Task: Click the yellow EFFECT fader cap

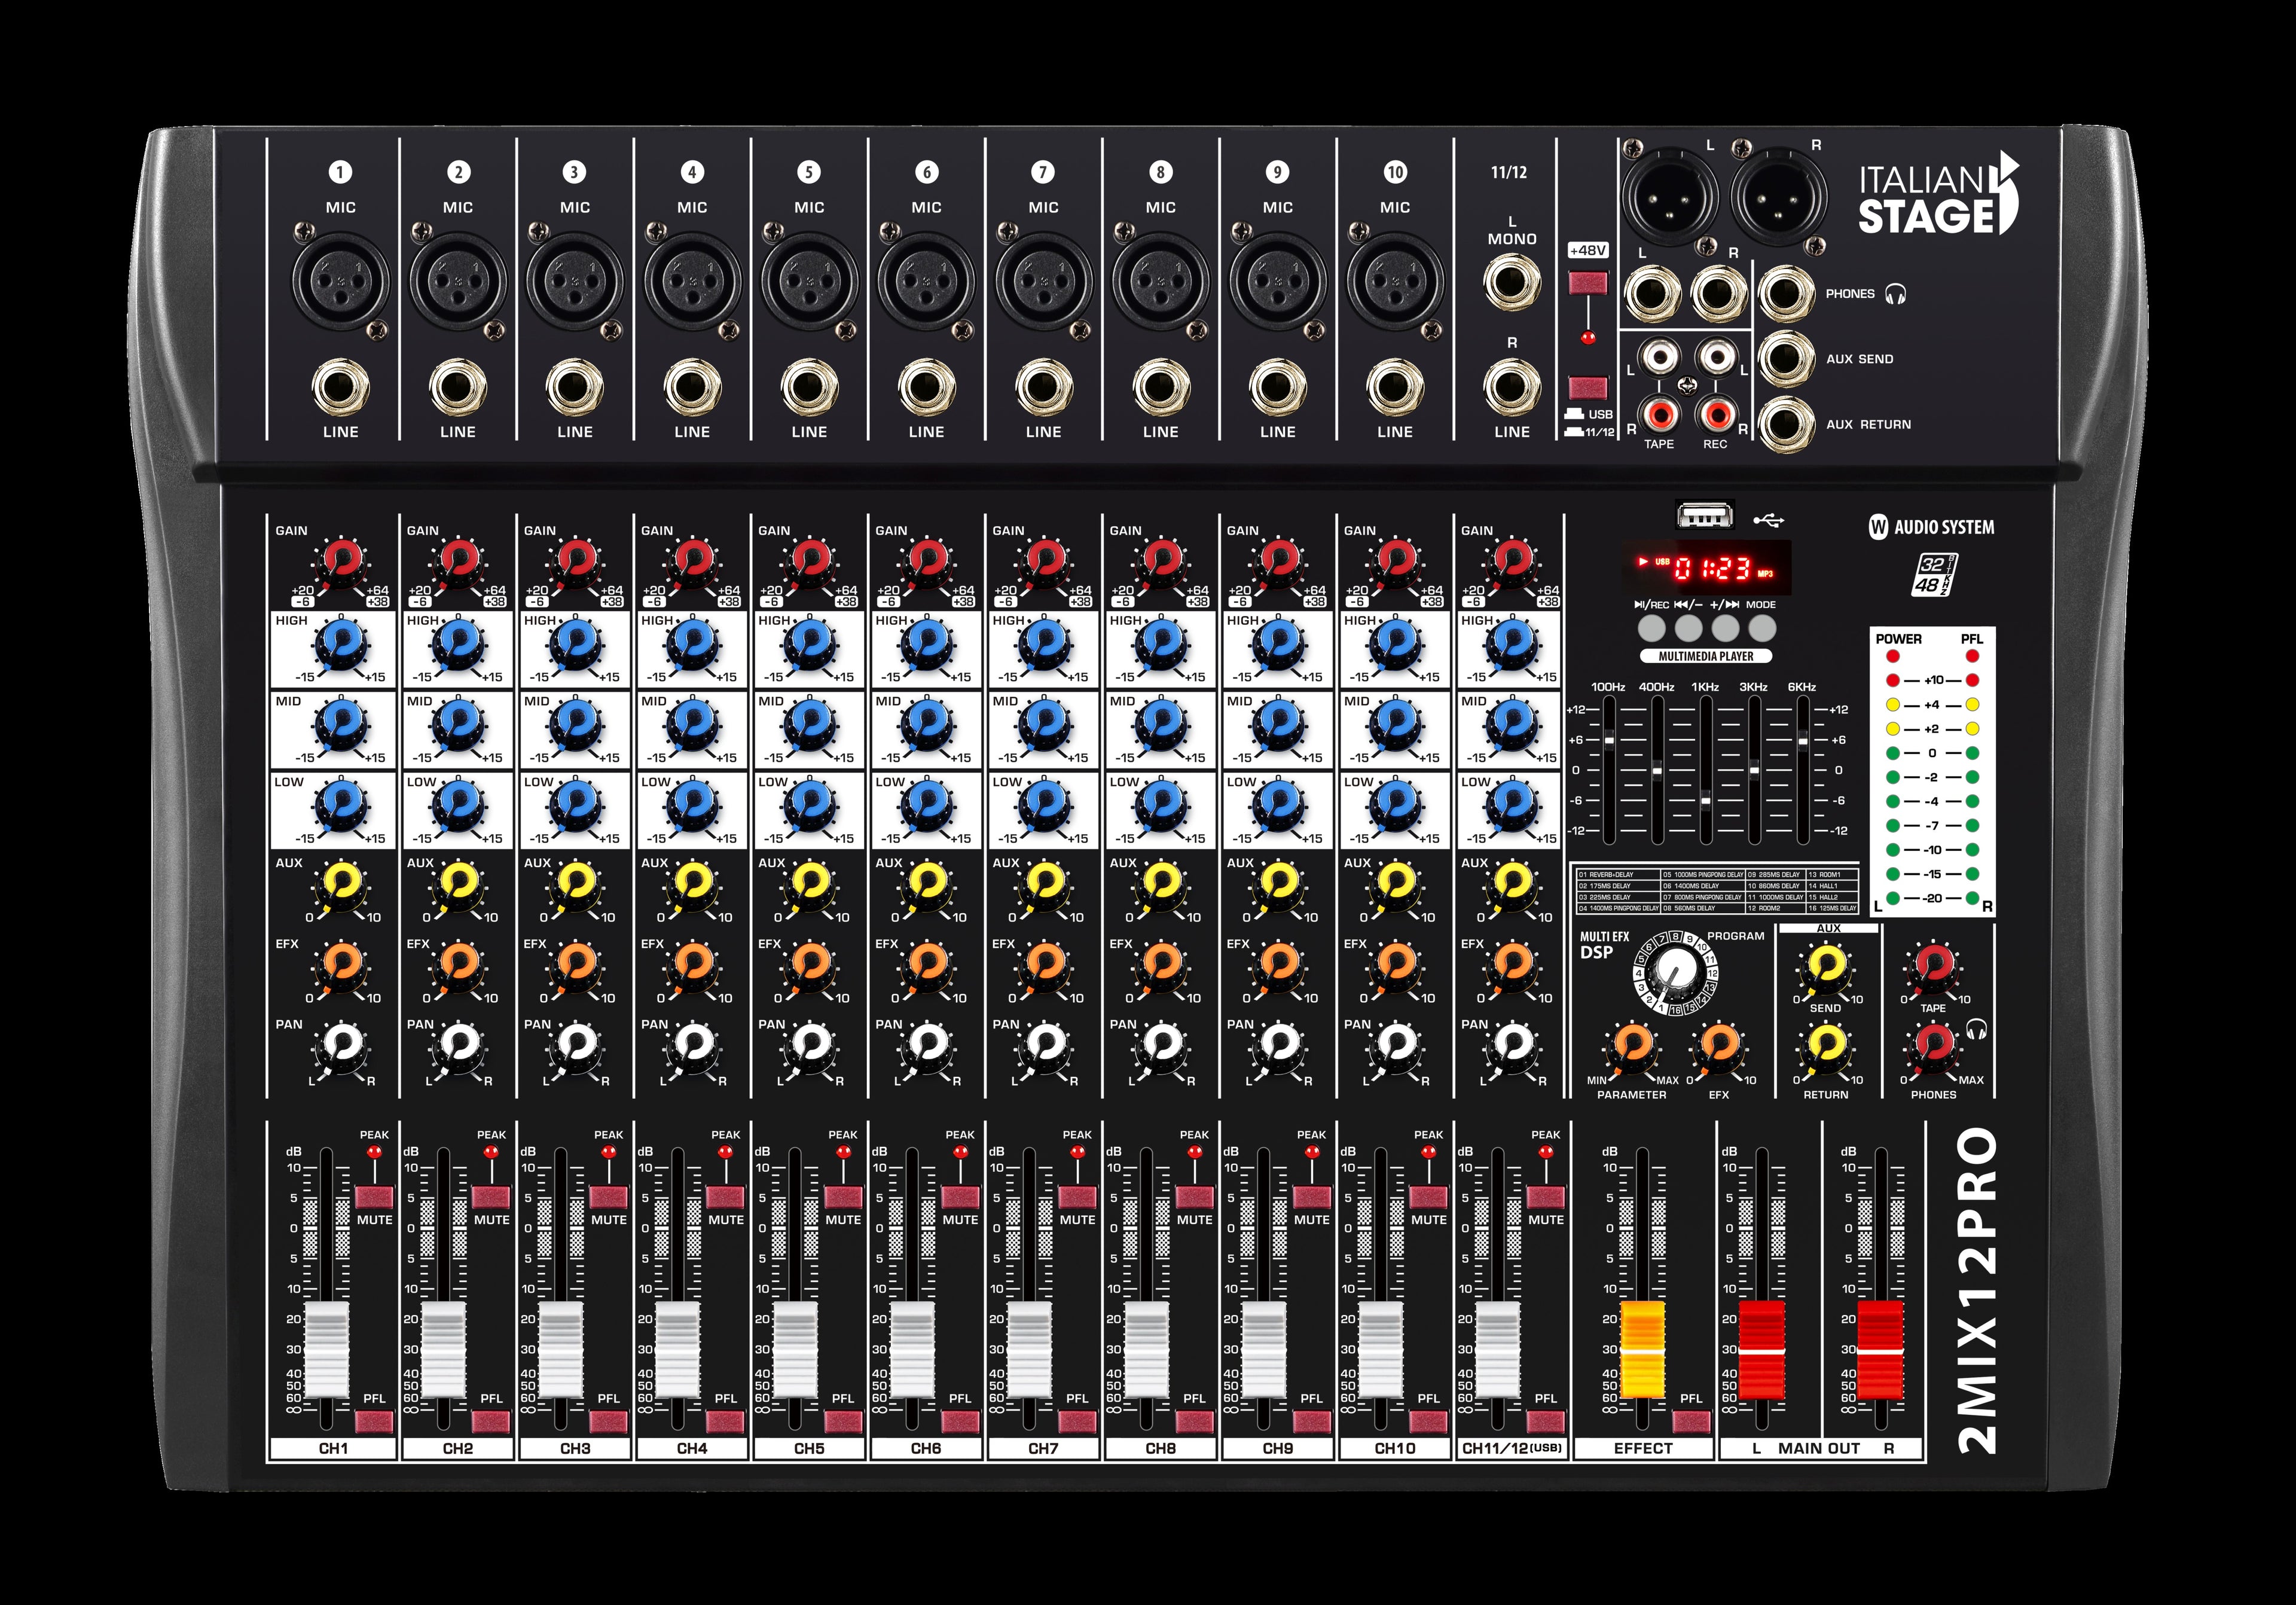Action: [x=1642, y=1350]
